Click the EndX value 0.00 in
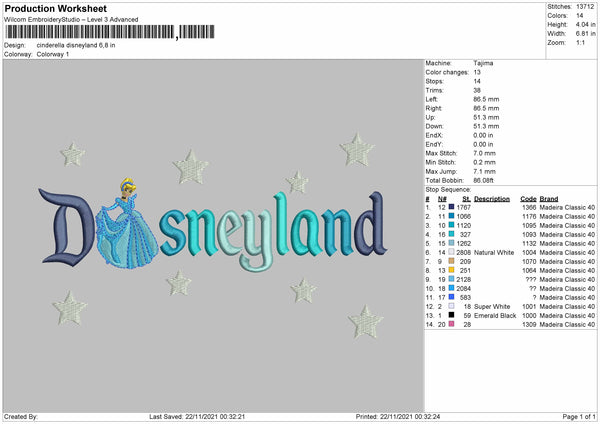The height and width of the screenshot is (424, 600). click(483, 135)
